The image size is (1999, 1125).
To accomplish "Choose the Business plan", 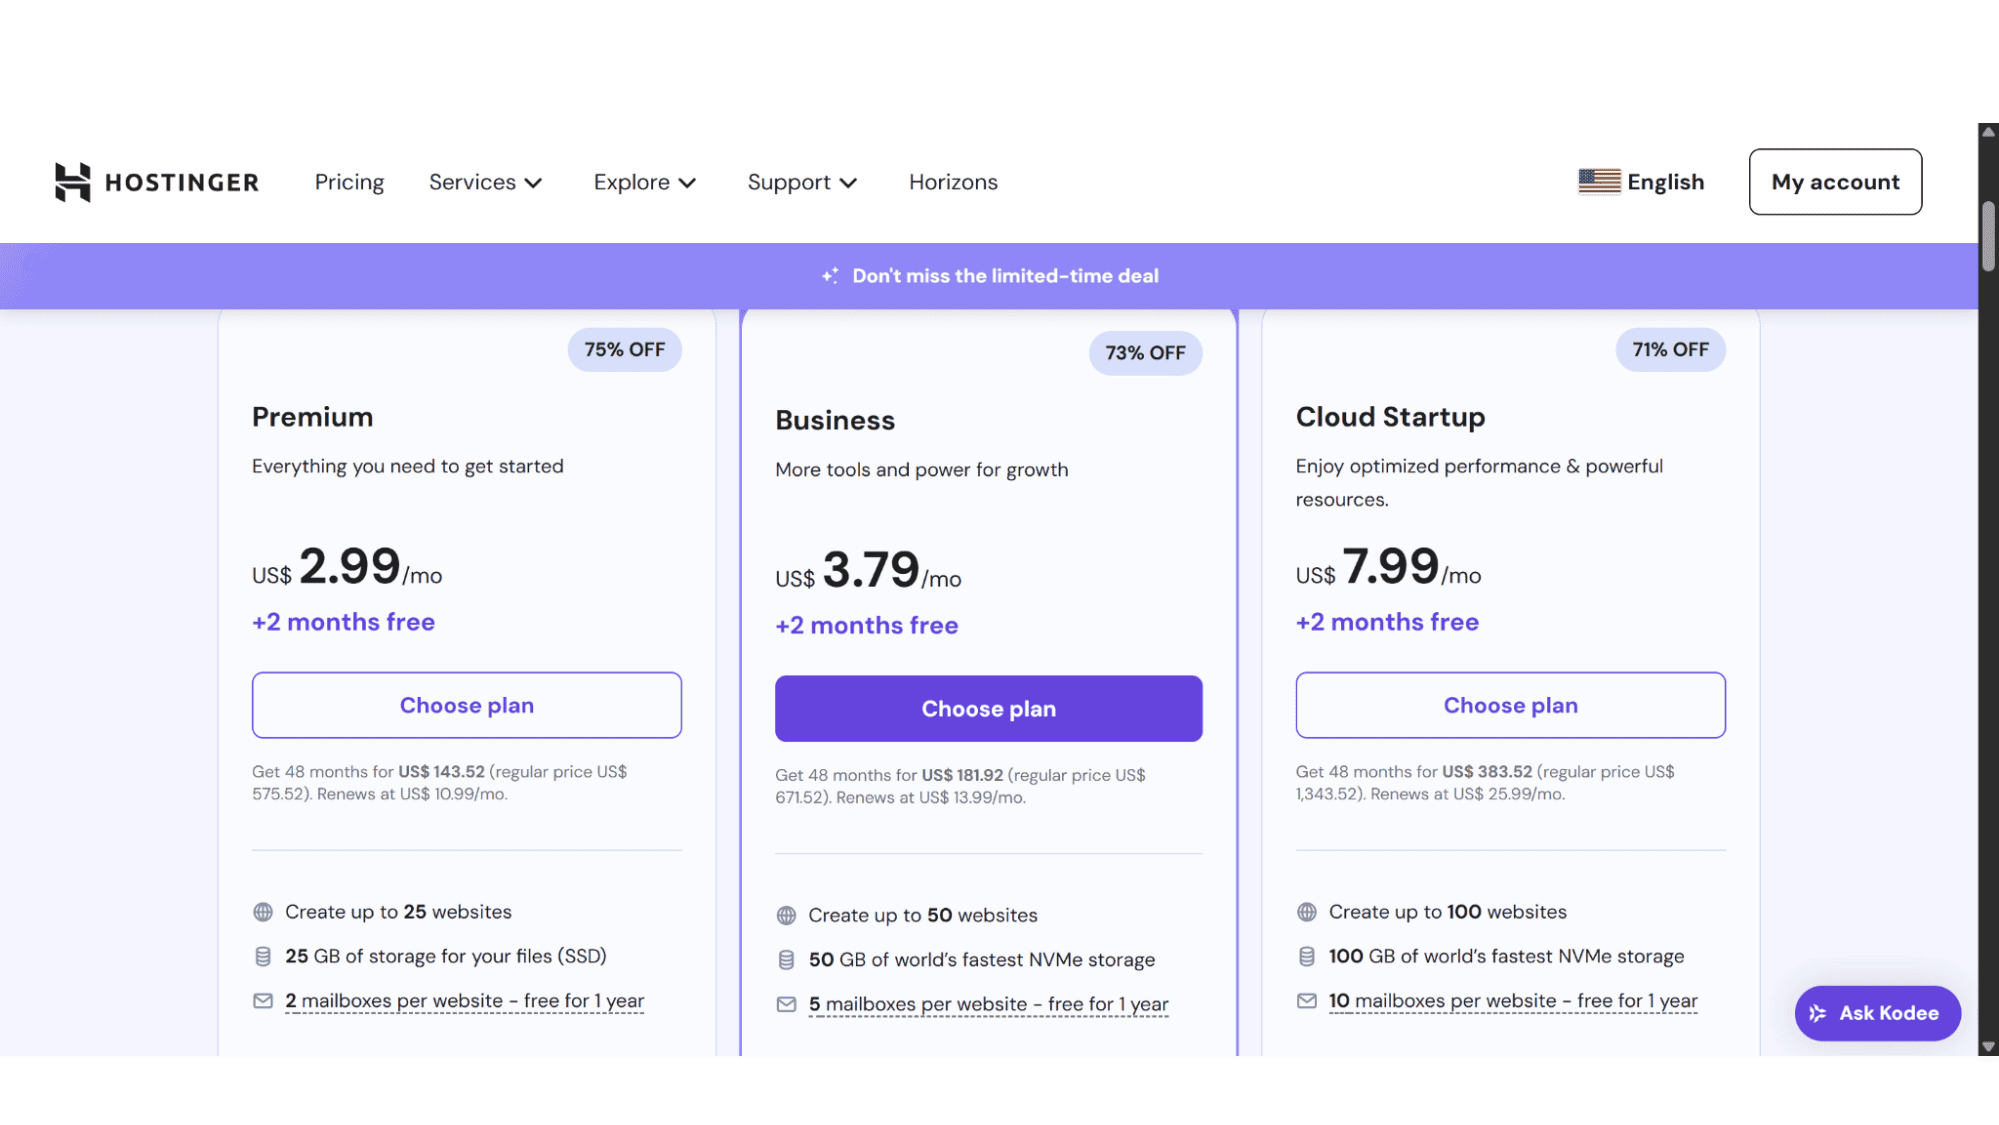I will point(989,709).
